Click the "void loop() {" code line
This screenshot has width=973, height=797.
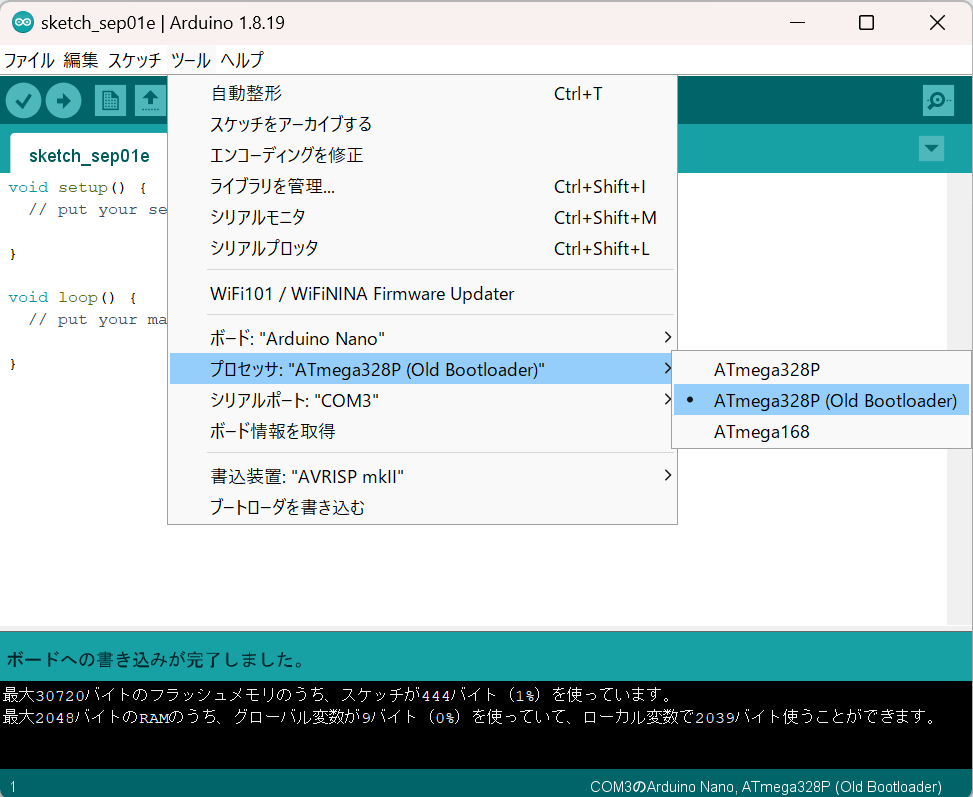tap(73, 297)
